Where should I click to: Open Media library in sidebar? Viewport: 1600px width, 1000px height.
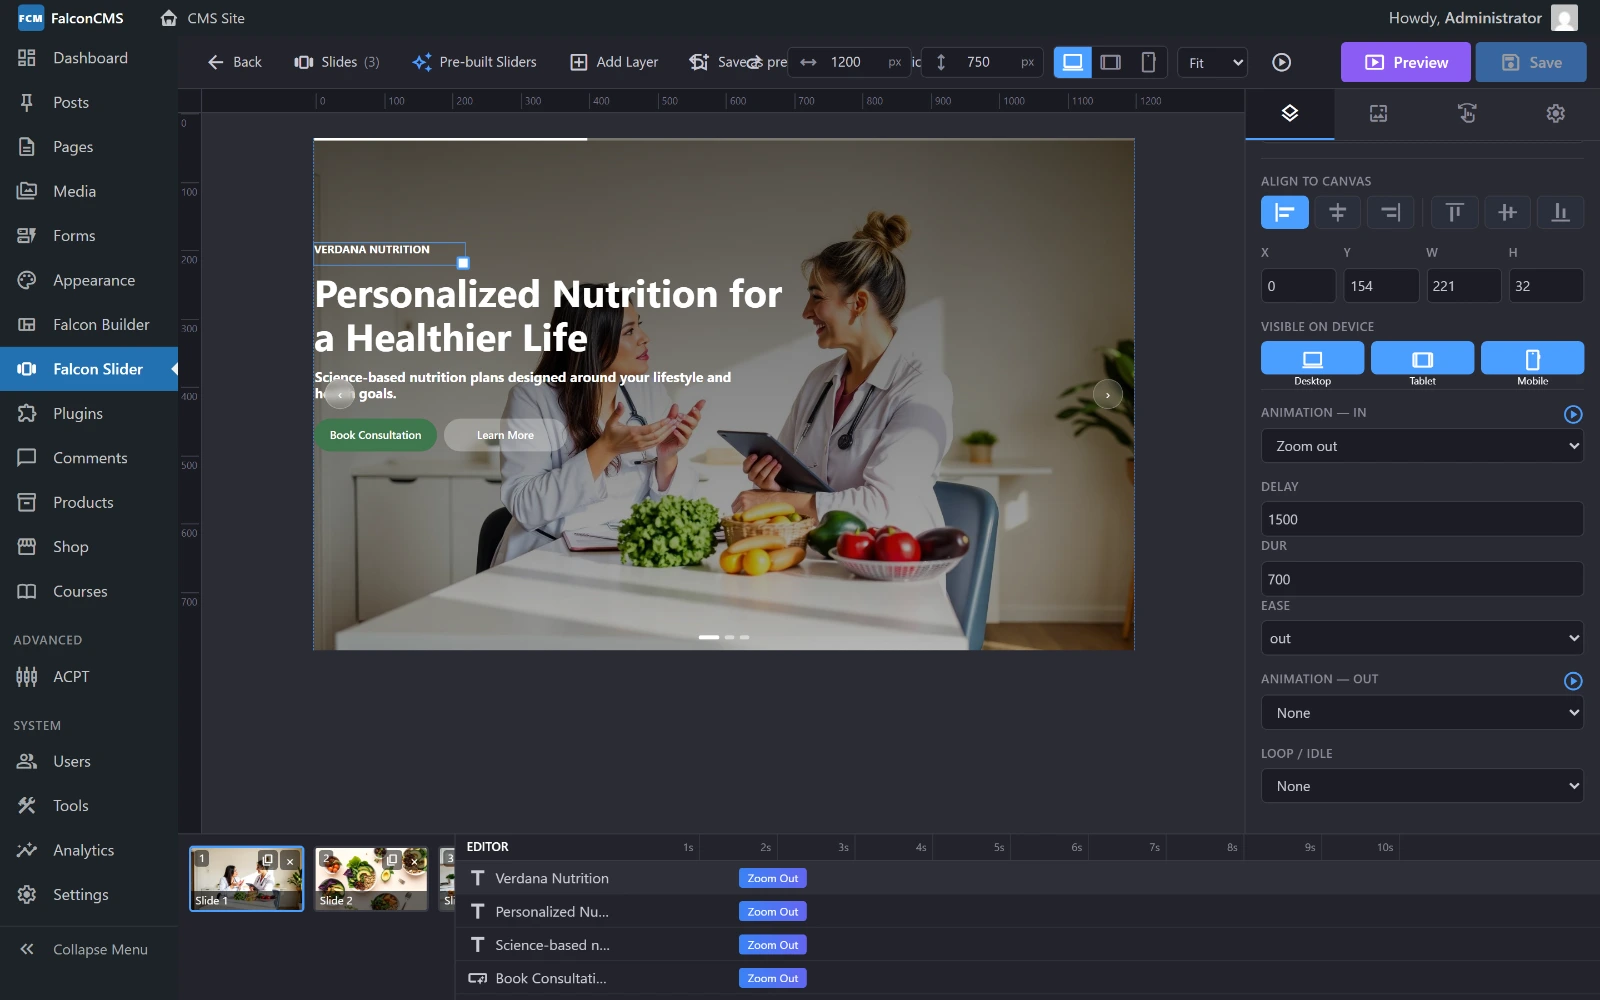click(89, 191)
